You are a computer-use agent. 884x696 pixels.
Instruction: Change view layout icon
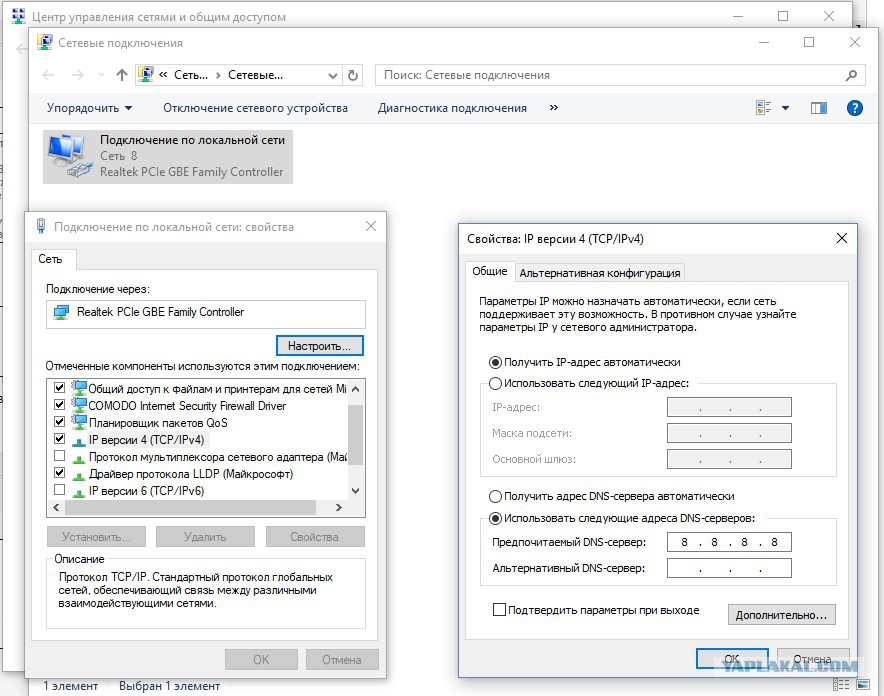click(763, 108)
